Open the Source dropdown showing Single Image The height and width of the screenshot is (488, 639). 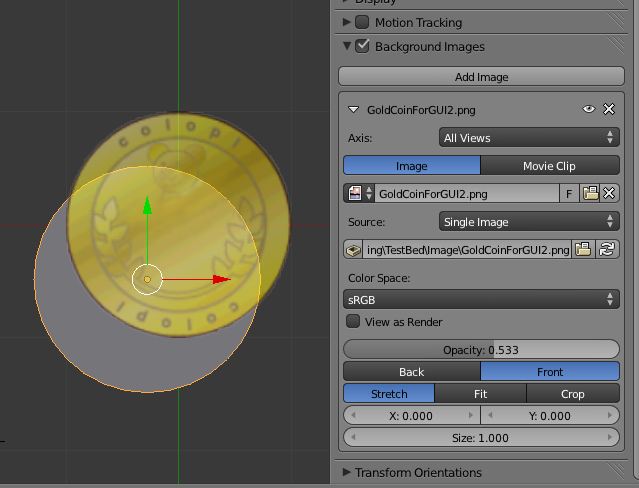click(529, 222)
